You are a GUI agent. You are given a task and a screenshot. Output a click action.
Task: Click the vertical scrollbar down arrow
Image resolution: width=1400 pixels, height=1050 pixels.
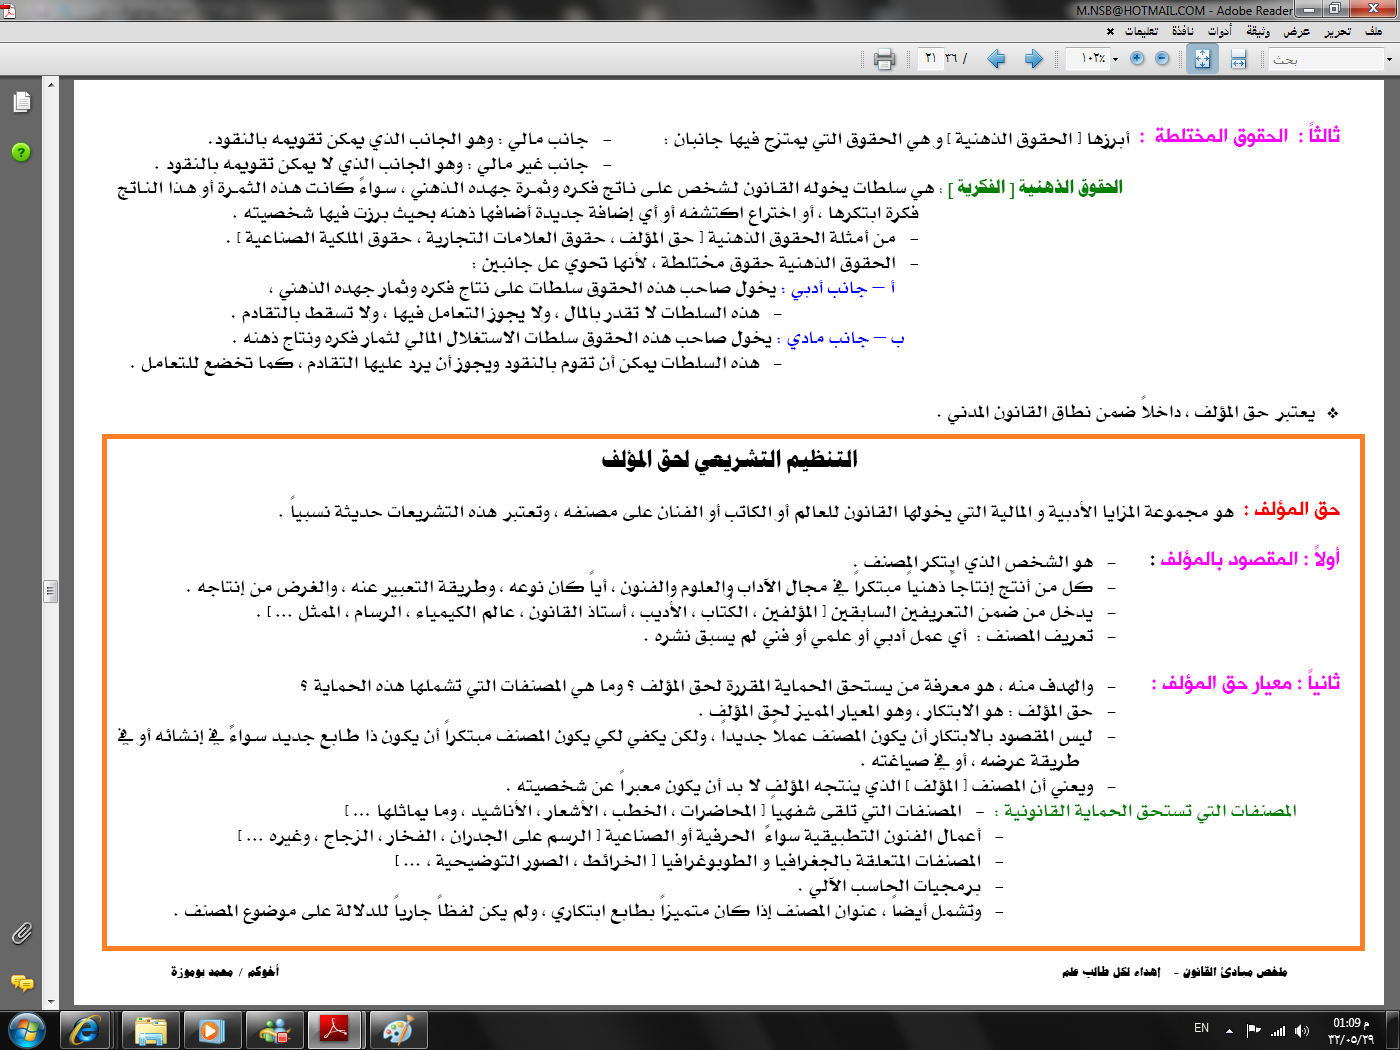click(x=51, y=1000)
